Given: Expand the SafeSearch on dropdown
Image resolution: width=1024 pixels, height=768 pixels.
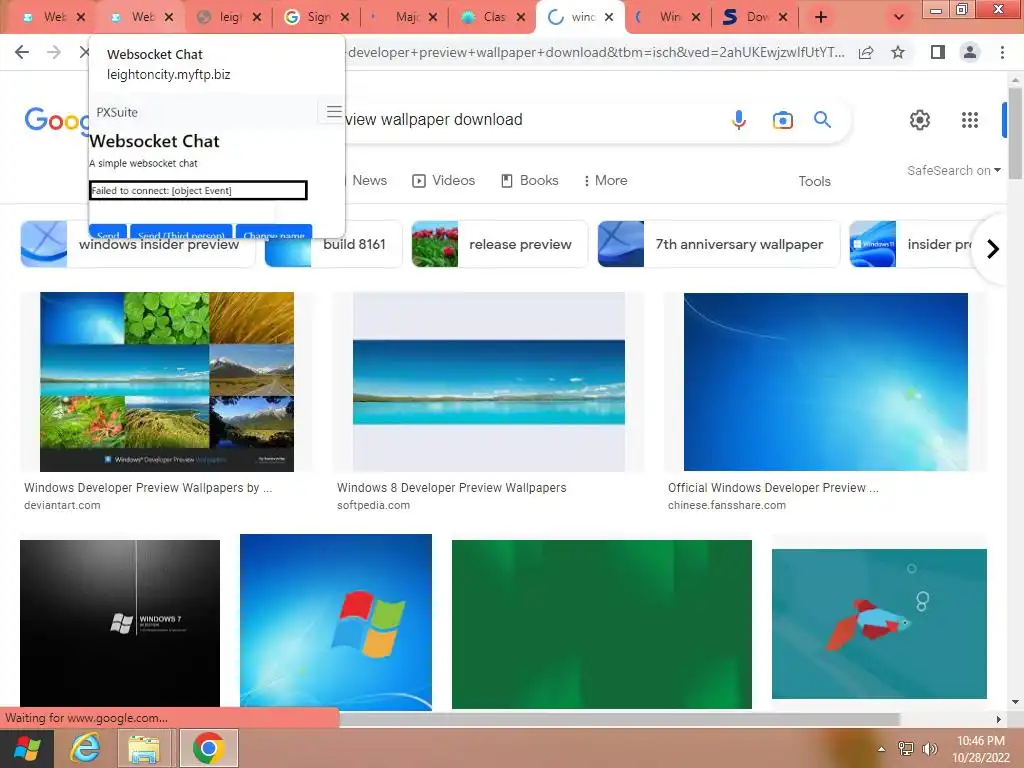Looking at the screenshot, I should click(x=953, y=170).
